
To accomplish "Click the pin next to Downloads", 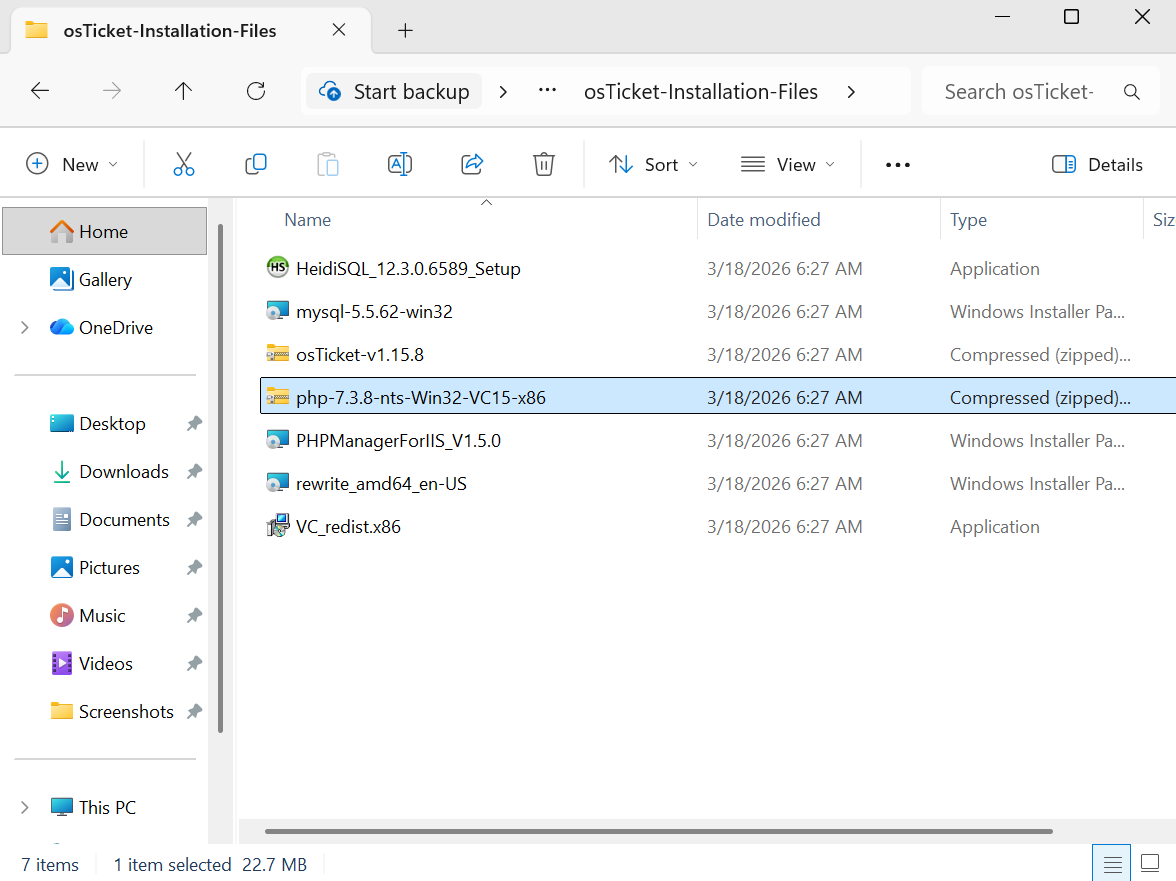I will (194, 472).
